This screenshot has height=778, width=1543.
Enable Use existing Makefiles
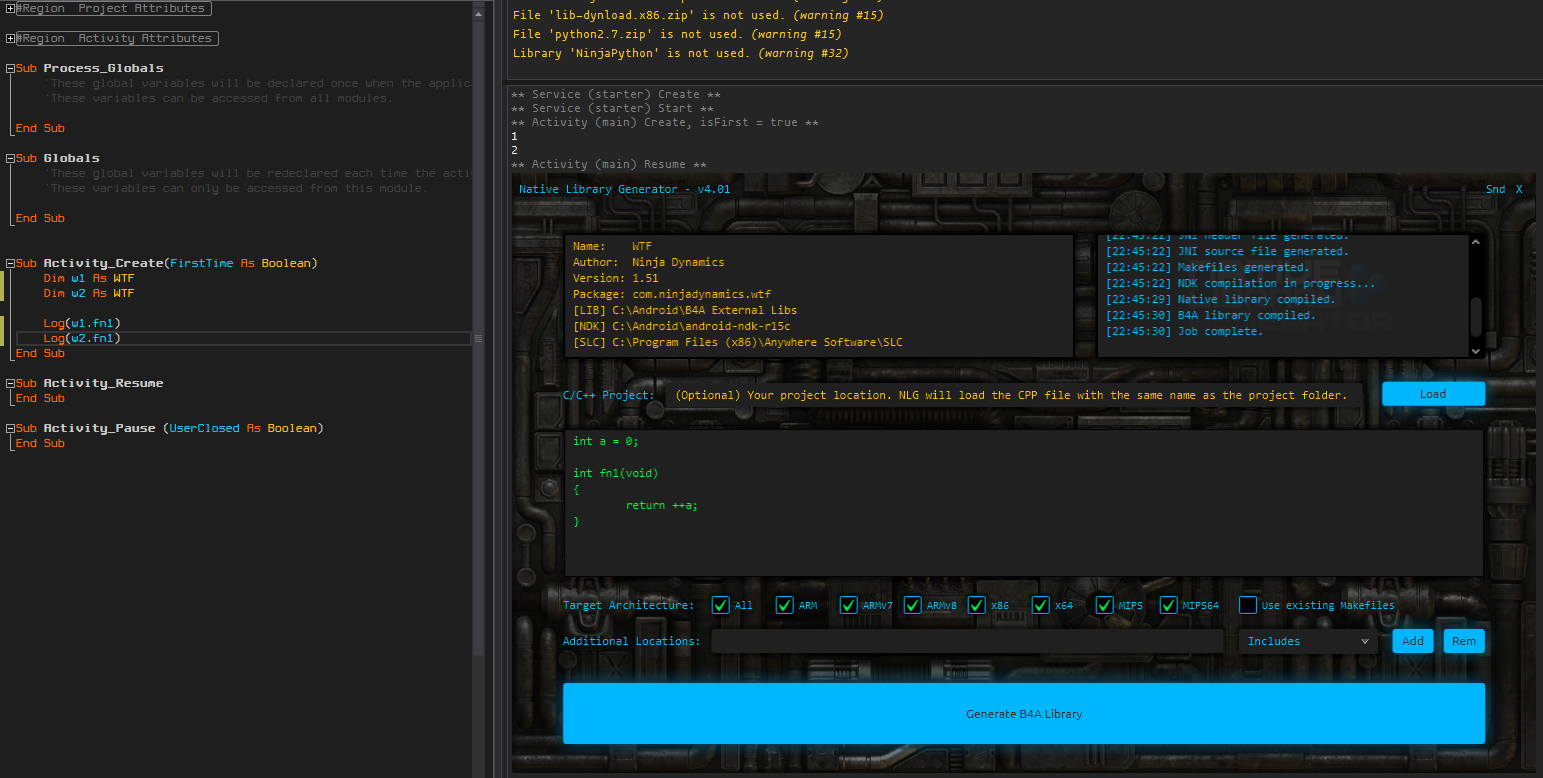pyautogui.click(x=1248, y=605)
